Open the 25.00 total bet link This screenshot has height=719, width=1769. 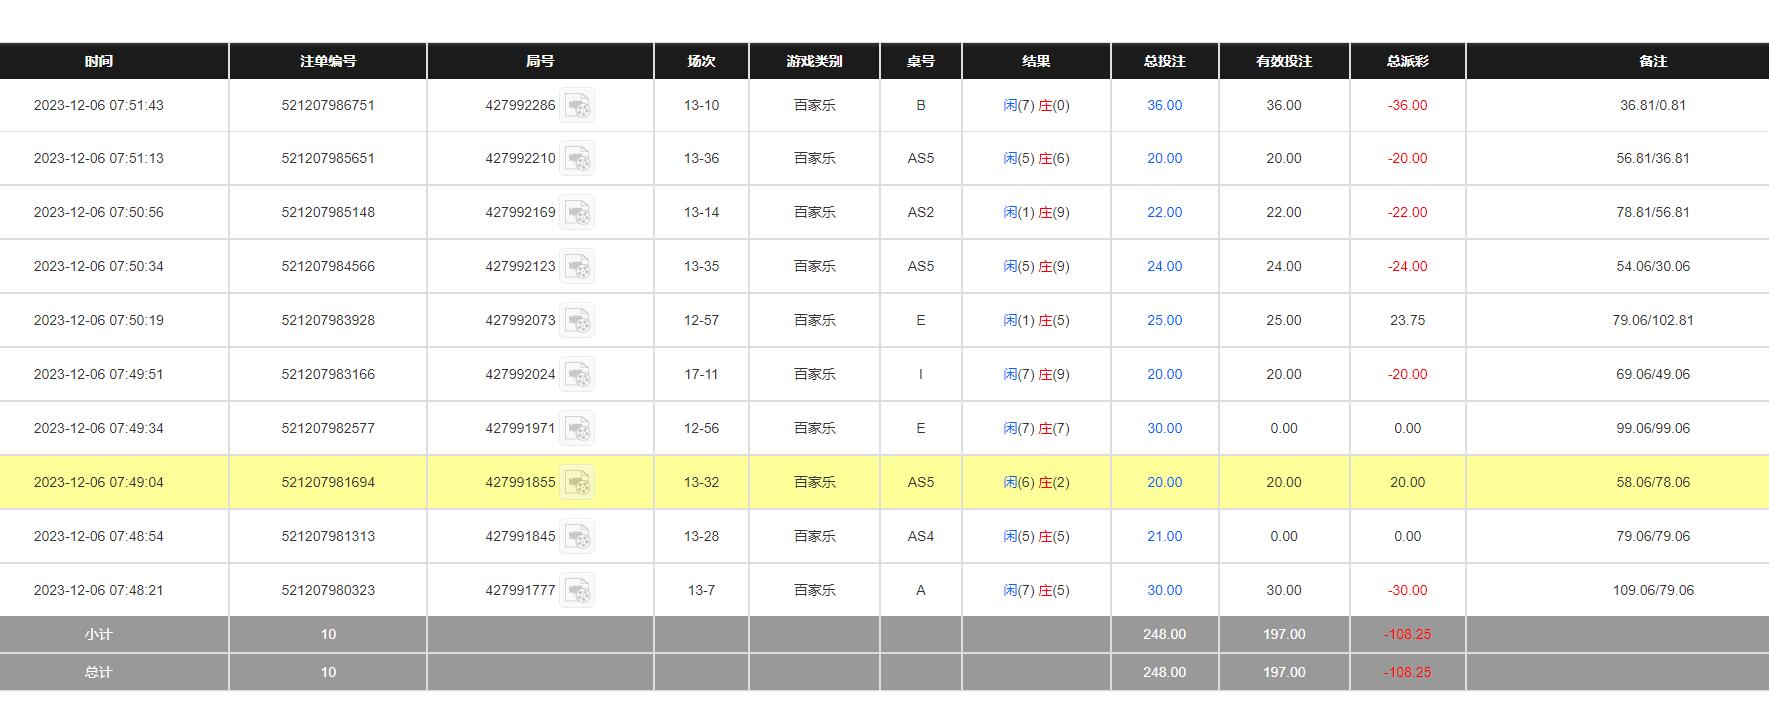tap(1164, 320)
